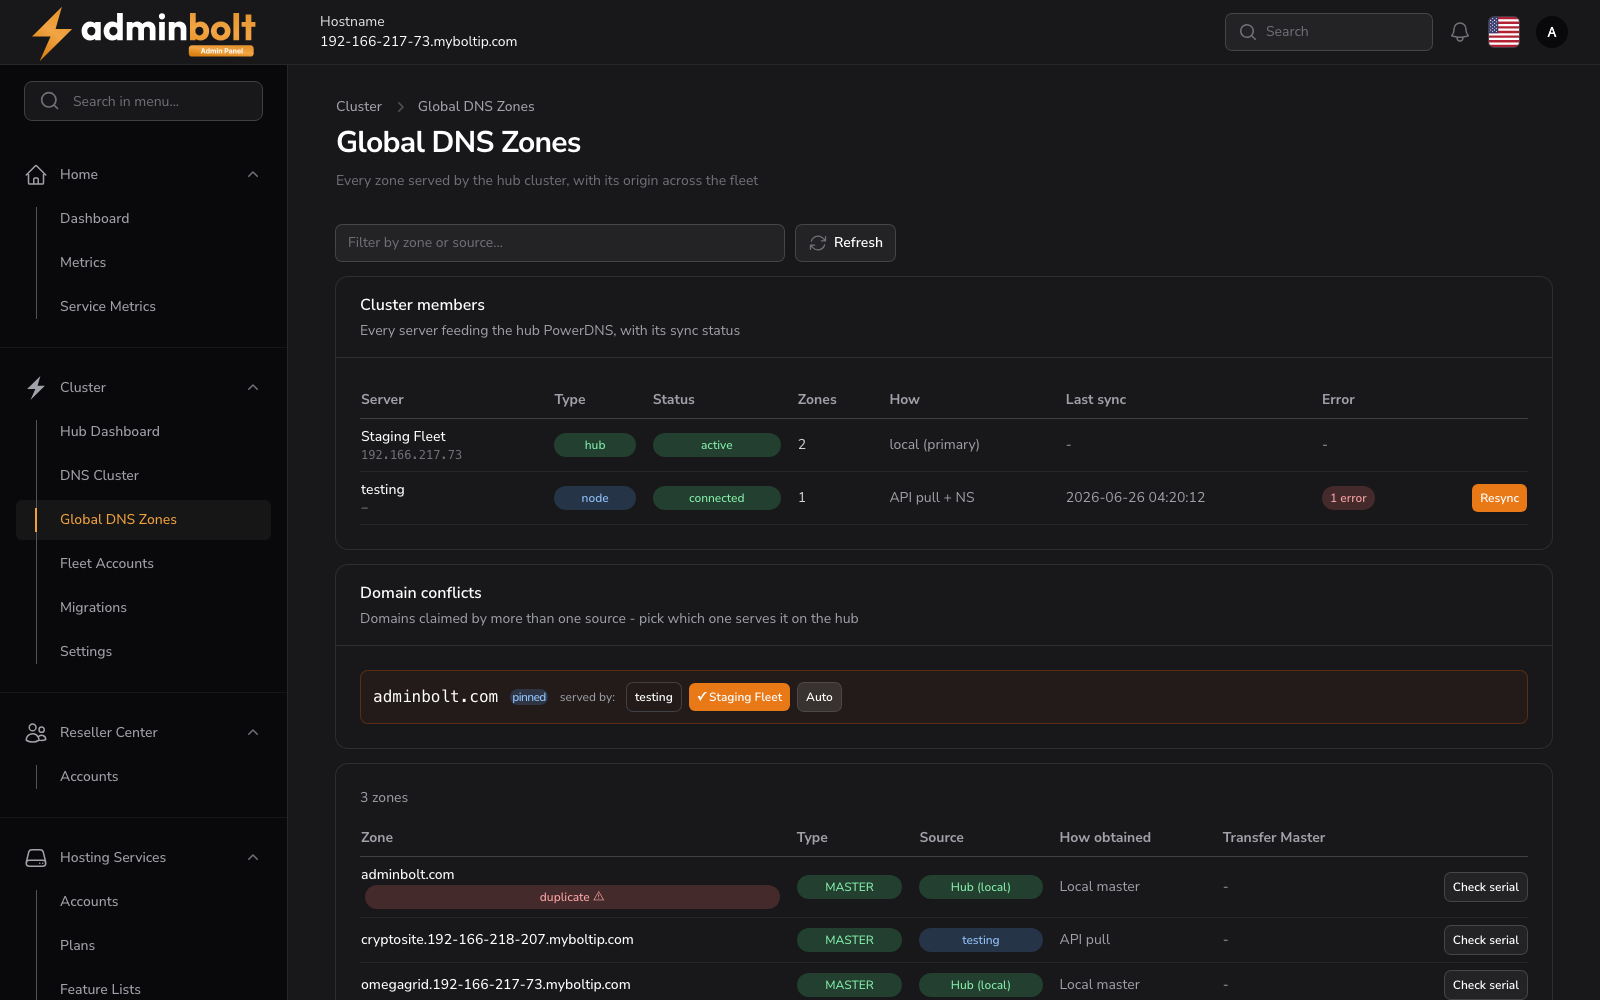Click the cryptosite.192-166-218-207.myboltip.com zone
The image size is (1600, 1000).
[x=497, y=939]
